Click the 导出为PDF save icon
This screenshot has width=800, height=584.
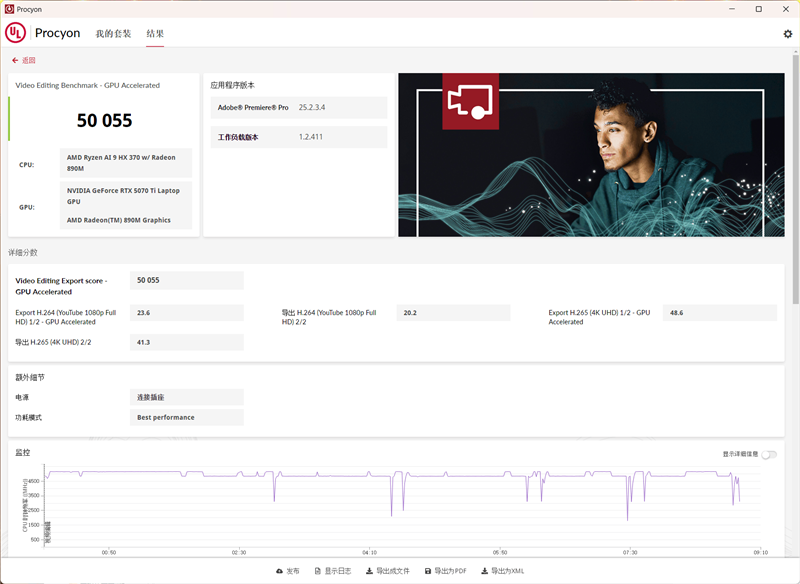pyautogui.click(x=428, y=571)
